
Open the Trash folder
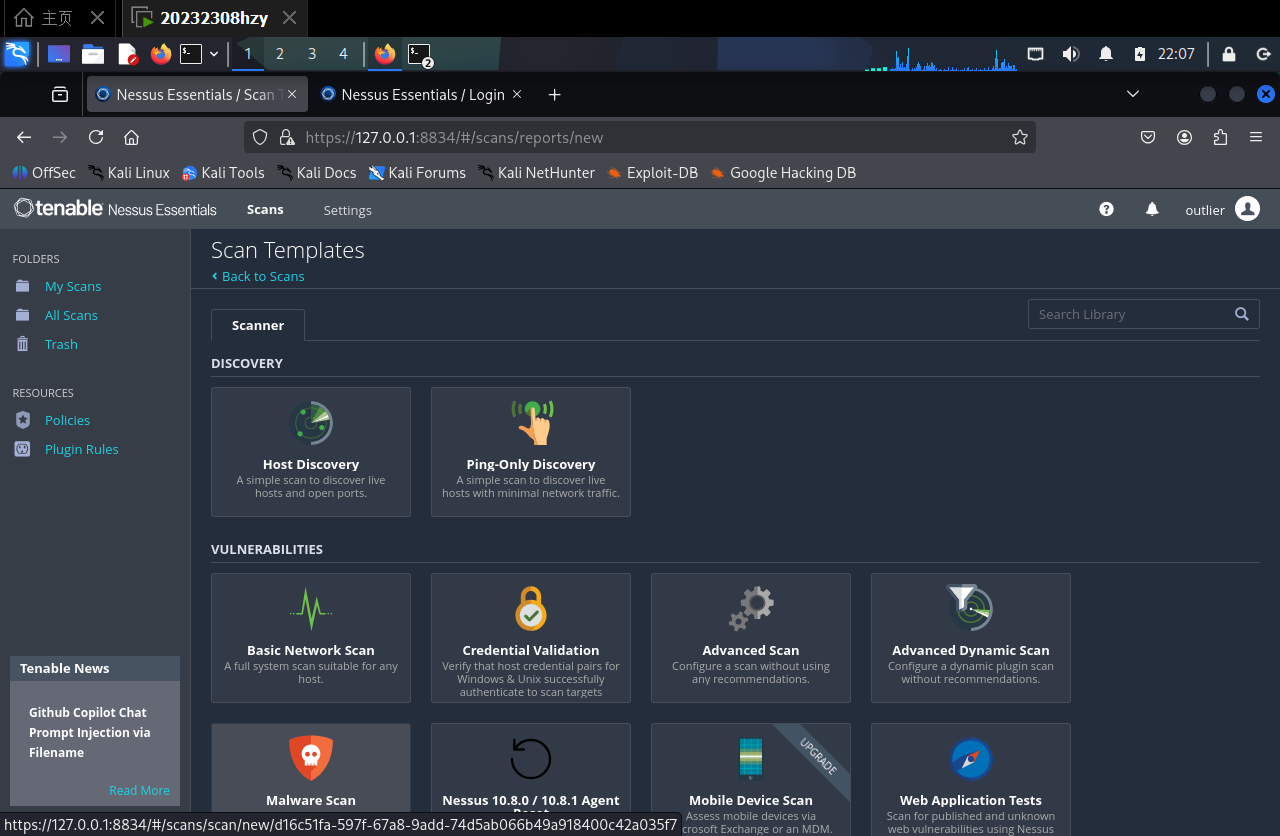tap(61, 344)
